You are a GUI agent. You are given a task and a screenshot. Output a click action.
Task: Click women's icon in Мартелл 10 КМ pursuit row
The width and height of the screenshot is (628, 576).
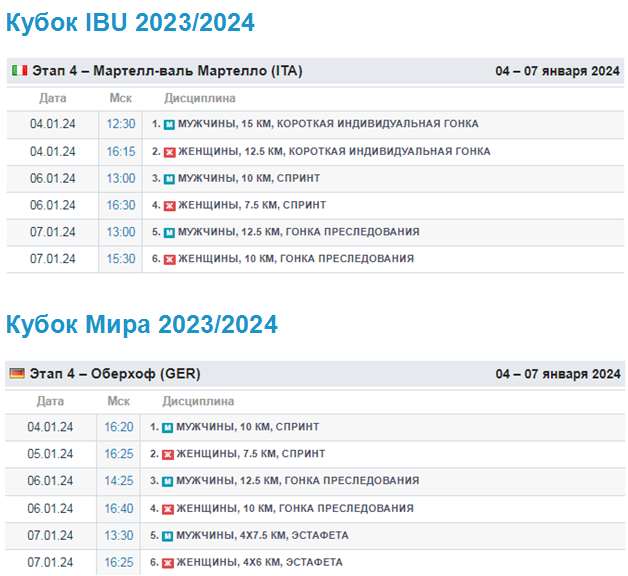169,259
